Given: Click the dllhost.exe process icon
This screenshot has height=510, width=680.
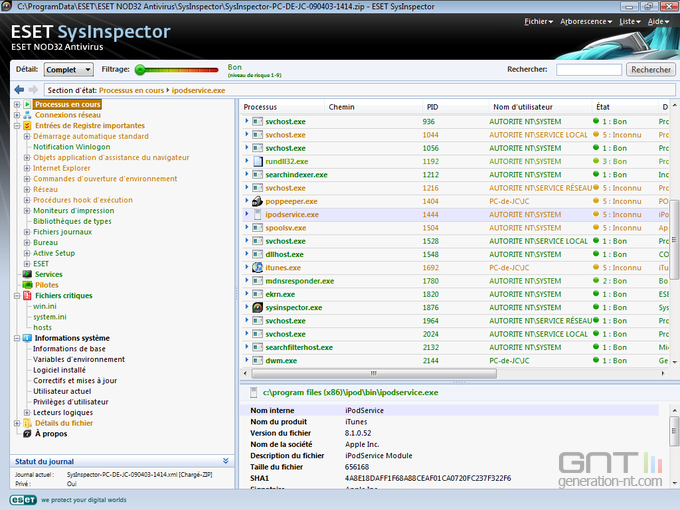Looking at the screenshot, I should 258,254.
